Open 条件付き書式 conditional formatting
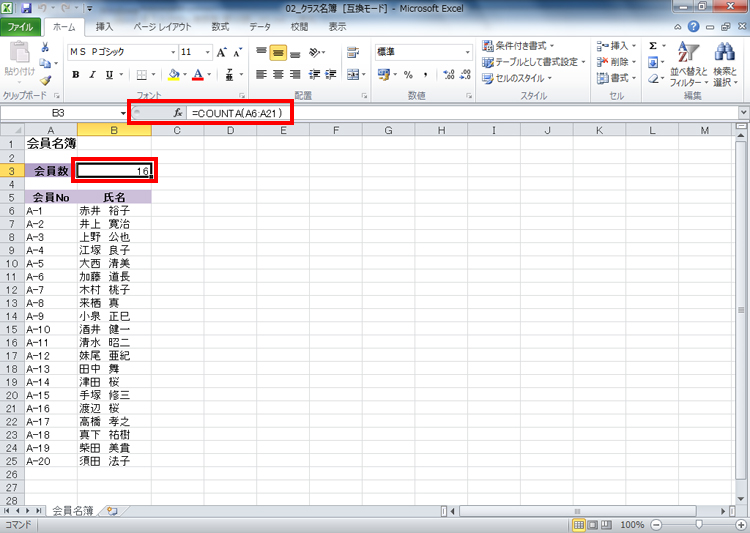 pyautogui.click(x=518, y=46)
